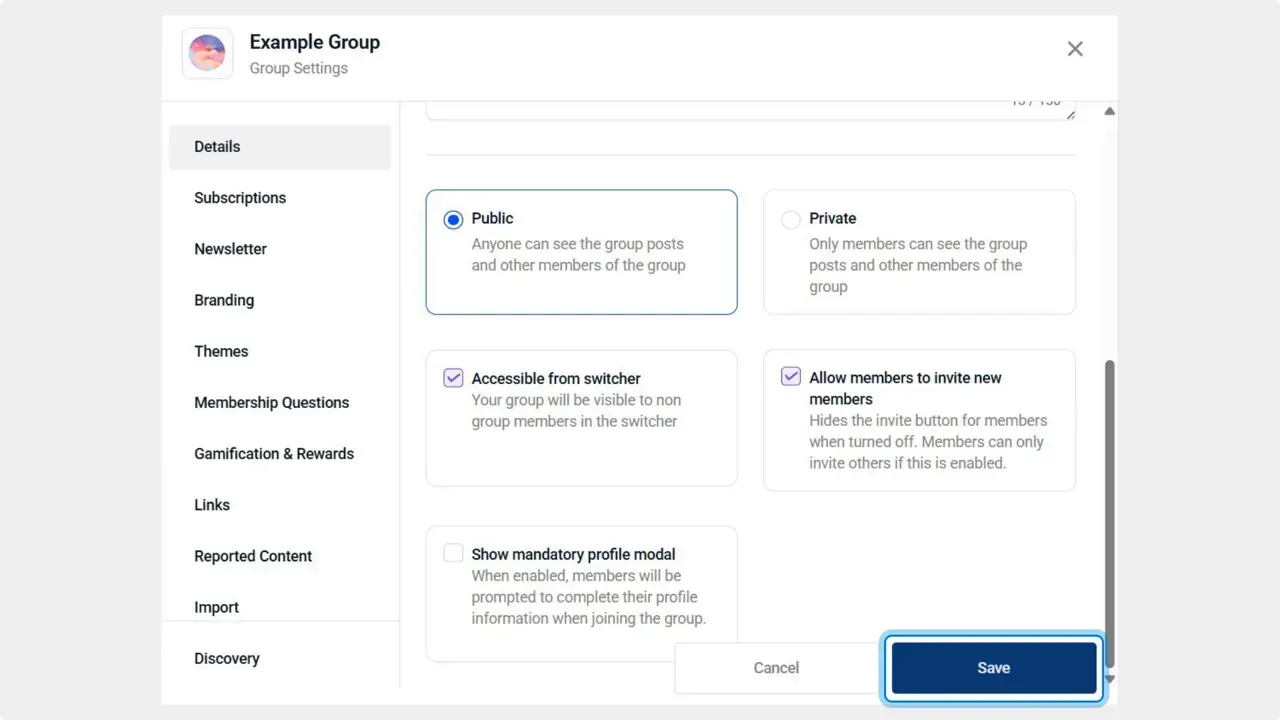The width and height of the screenshot is (1280, 720).
Task: Disable Accessible from switcher
Action: click(x=453, y=377)
